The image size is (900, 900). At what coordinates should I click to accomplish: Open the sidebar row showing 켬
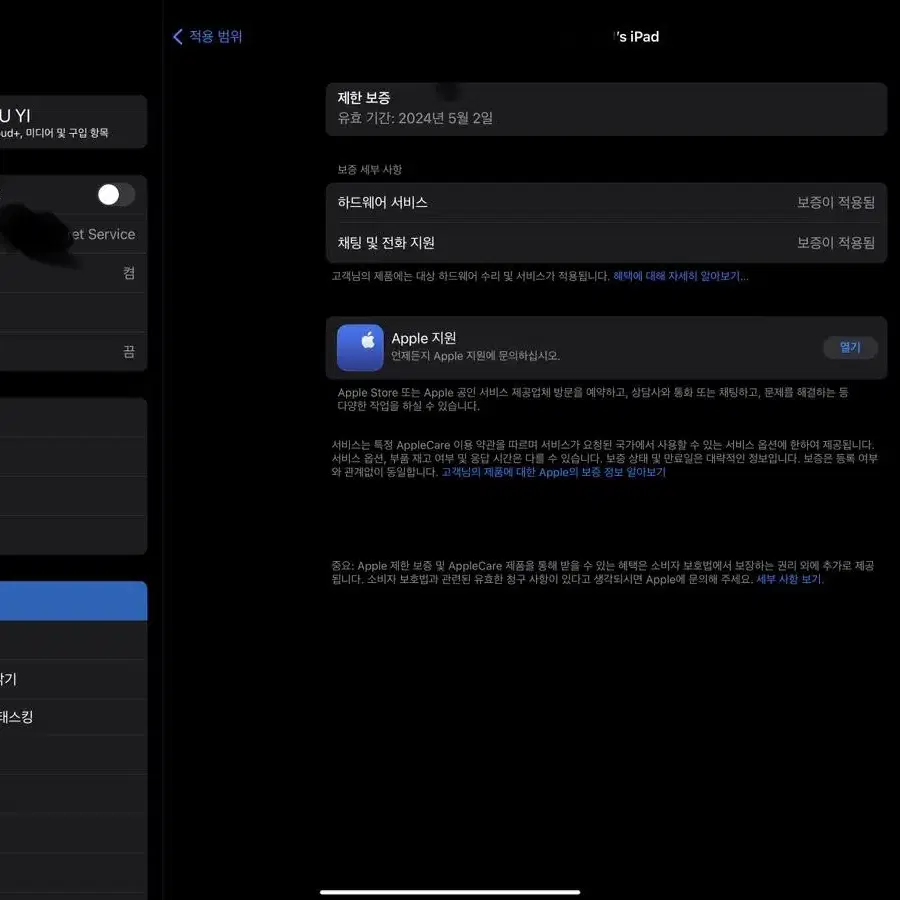tap(73, 273)
